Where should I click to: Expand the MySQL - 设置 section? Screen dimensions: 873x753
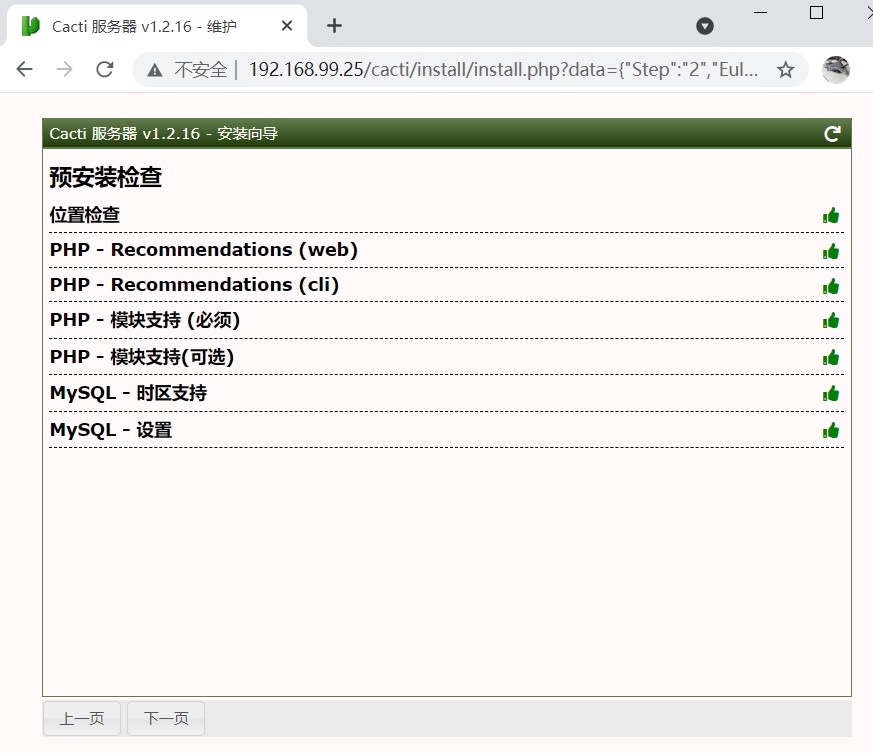[111, 430]
